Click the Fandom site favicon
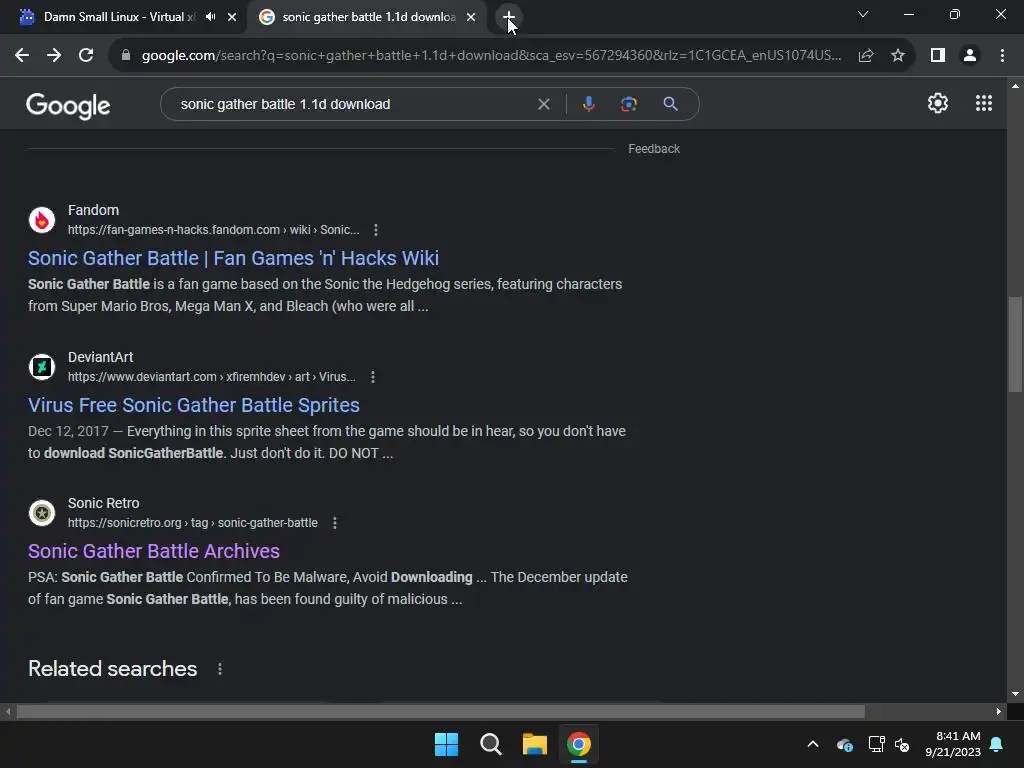The height and width of the screenshot is (768, 1024). coord(42,220)
